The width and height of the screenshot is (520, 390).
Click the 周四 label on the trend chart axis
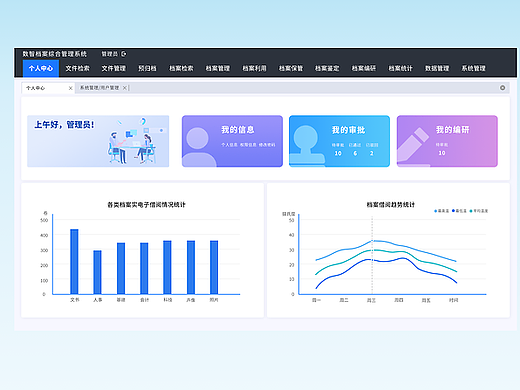[x=399, y=300]
